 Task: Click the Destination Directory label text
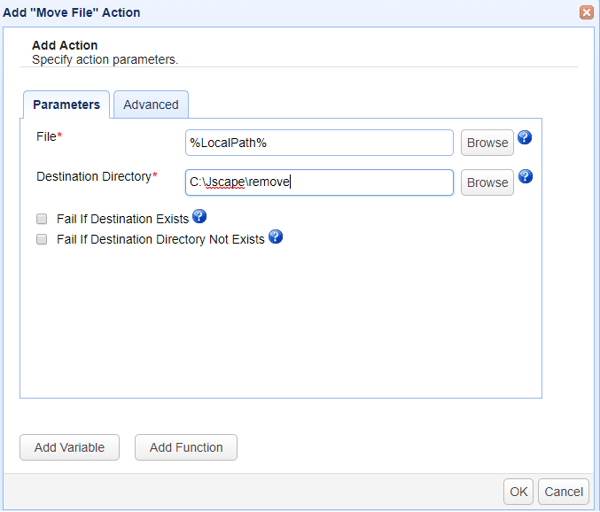[94, 176]
